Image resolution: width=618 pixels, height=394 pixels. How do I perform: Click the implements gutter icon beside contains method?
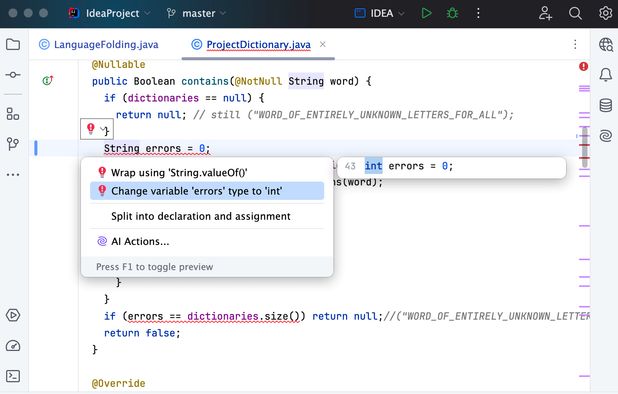(48, 81)
